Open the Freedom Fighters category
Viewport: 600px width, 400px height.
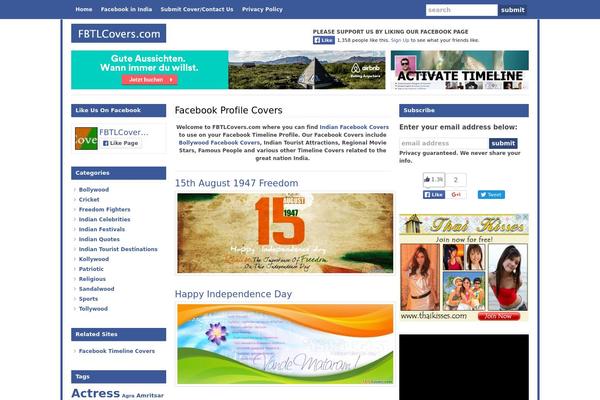[104, 210]
